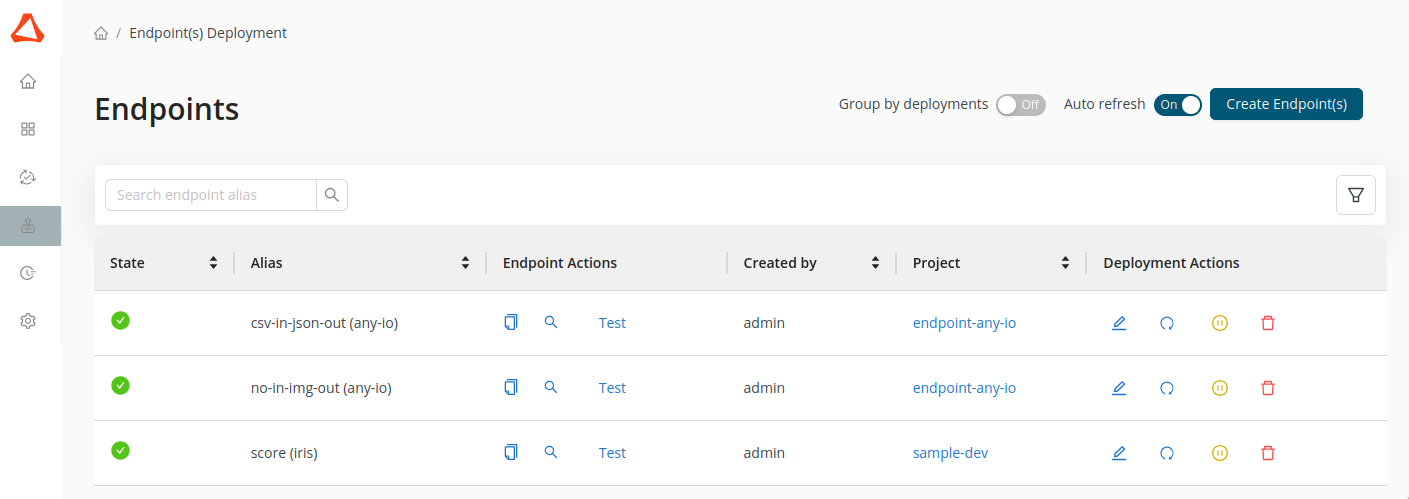This screenshot has height=499, width=1409.
Task: Open the sample-dev project link
Action: (x=950, y=453)
